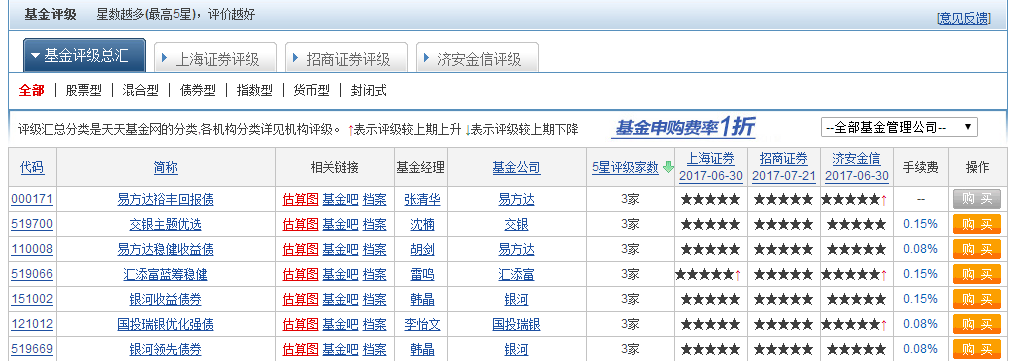Filter by 债券型 funds
Screen dimensions: 1013x361
197,90
